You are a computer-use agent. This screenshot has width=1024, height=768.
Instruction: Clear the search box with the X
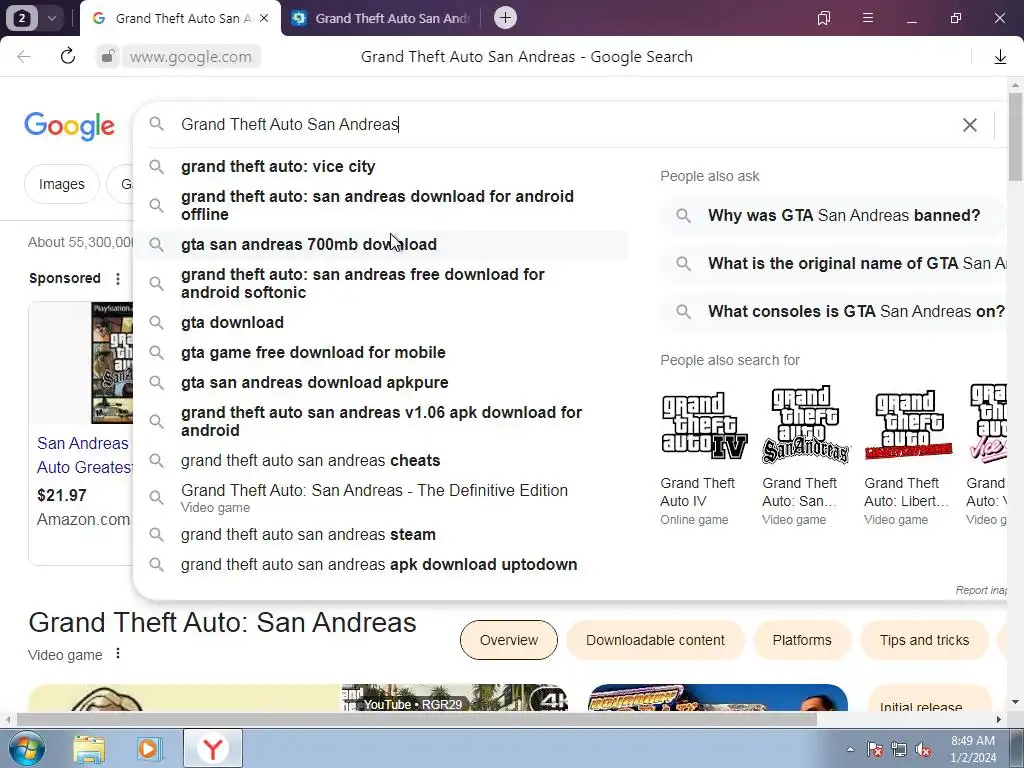(970, 125)
